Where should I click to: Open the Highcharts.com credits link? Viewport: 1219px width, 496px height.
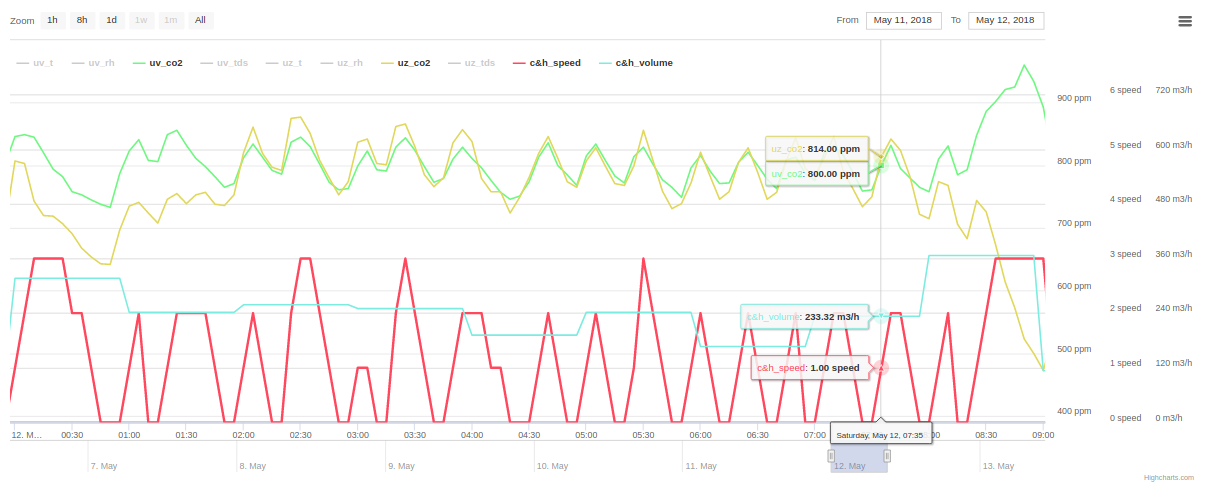click(x=1169, y=478)
